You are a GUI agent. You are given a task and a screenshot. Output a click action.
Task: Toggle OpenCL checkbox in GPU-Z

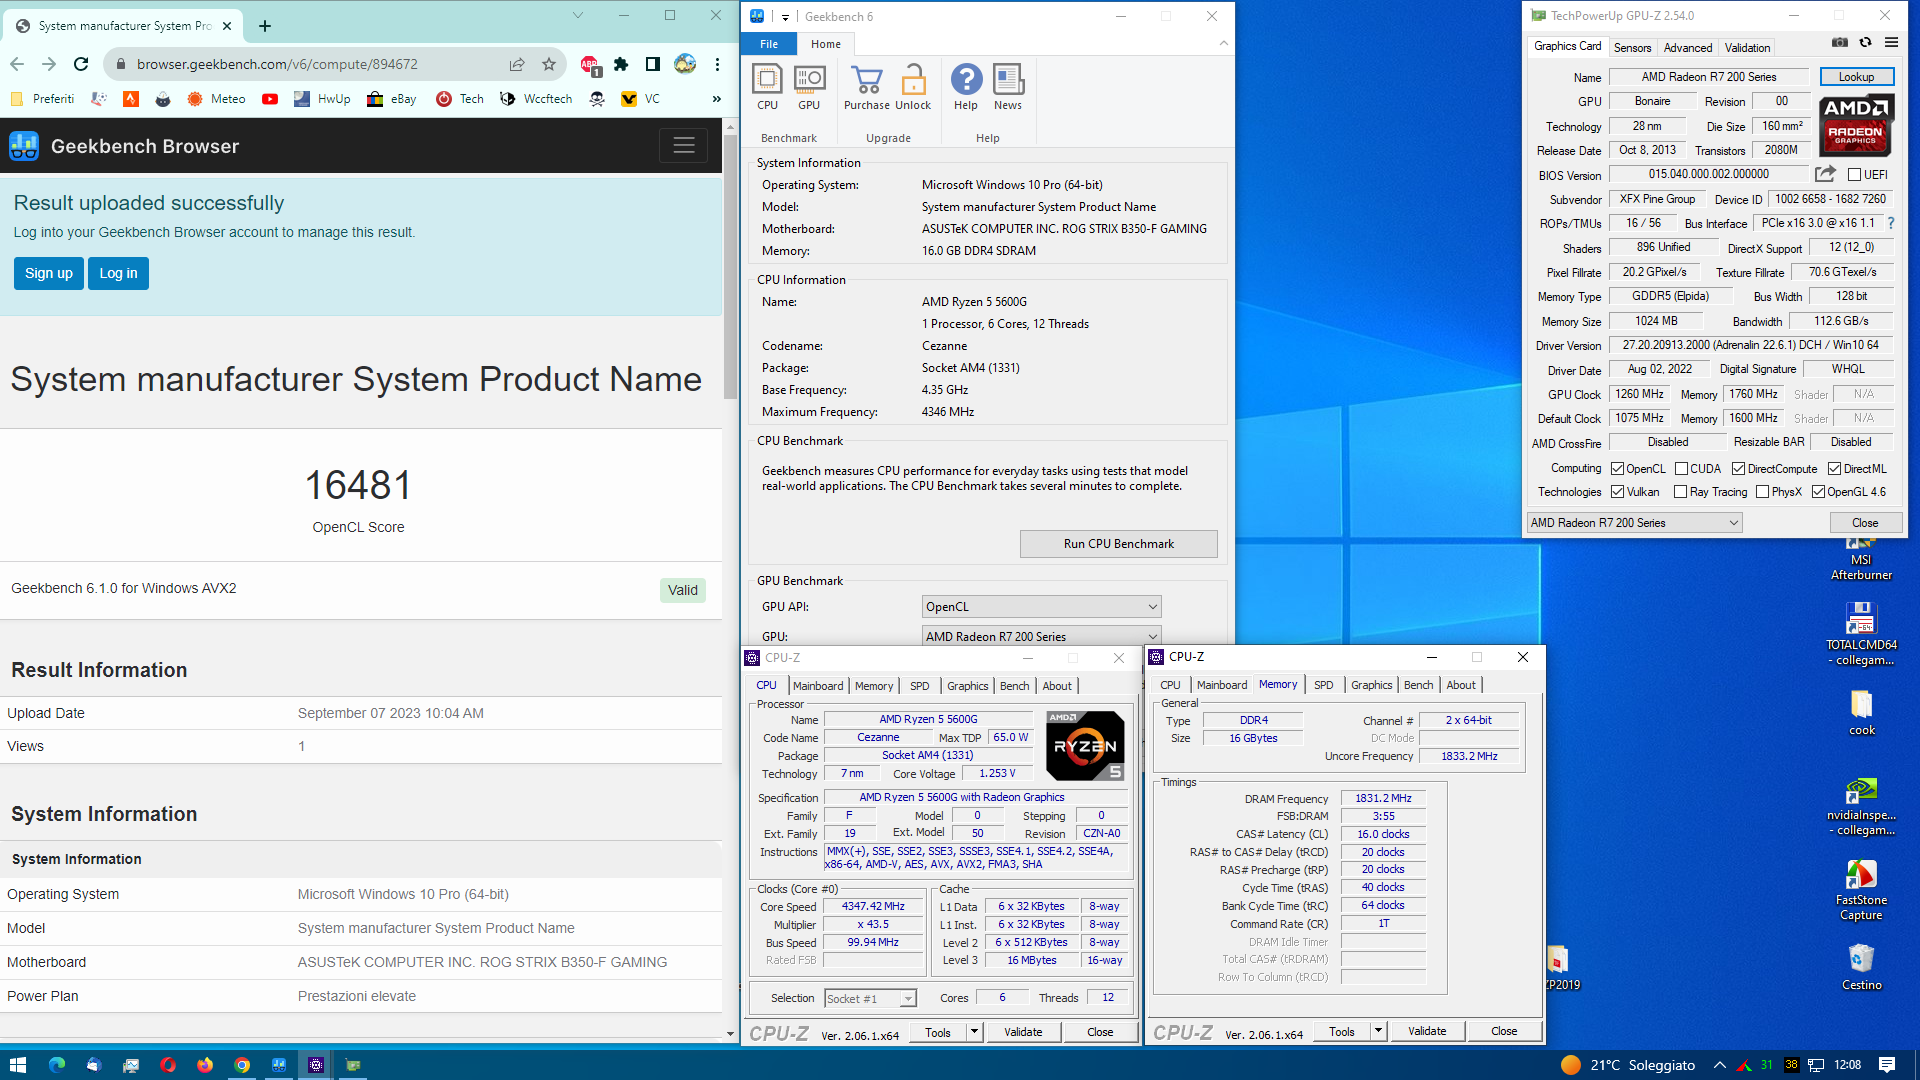pyautogui.click(x=1617, y=469)
